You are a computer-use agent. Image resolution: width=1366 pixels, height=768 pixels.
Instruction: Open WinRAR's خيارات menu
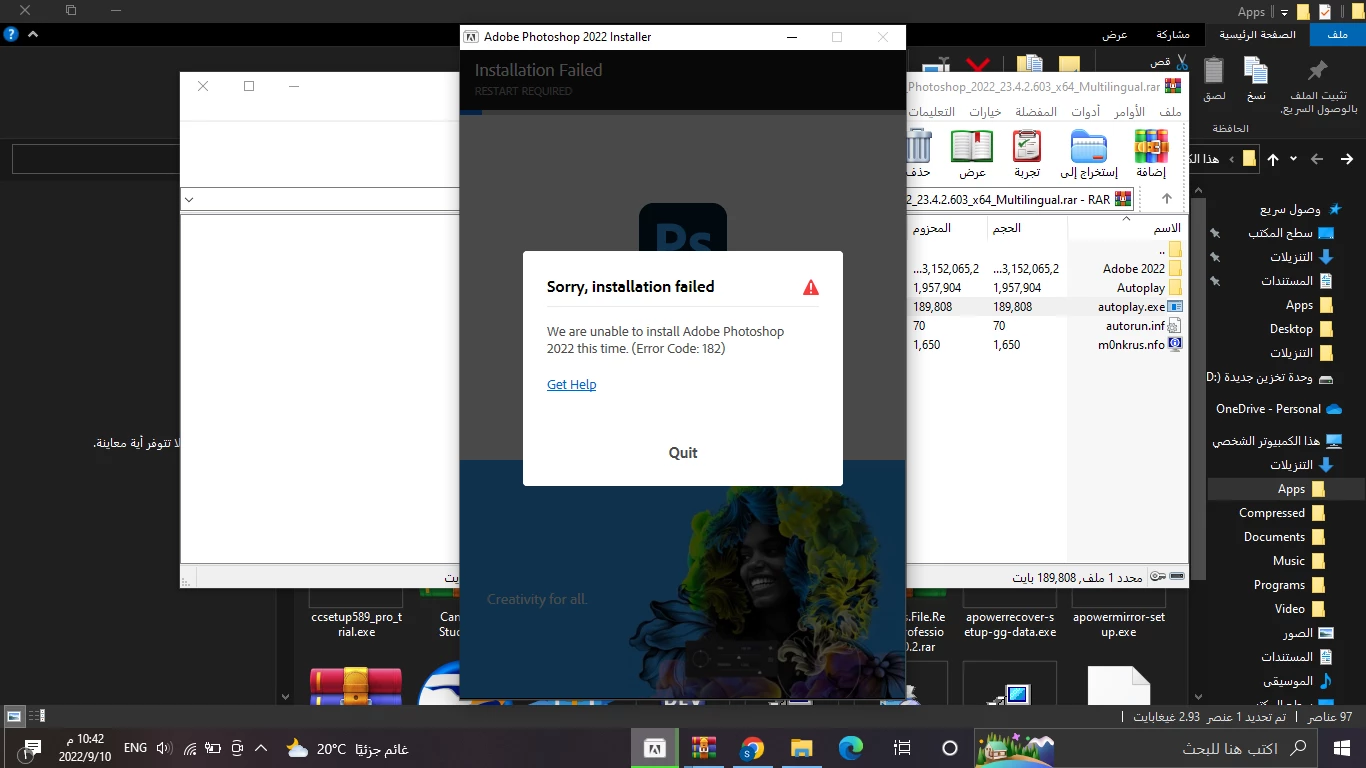pos(985,112)
